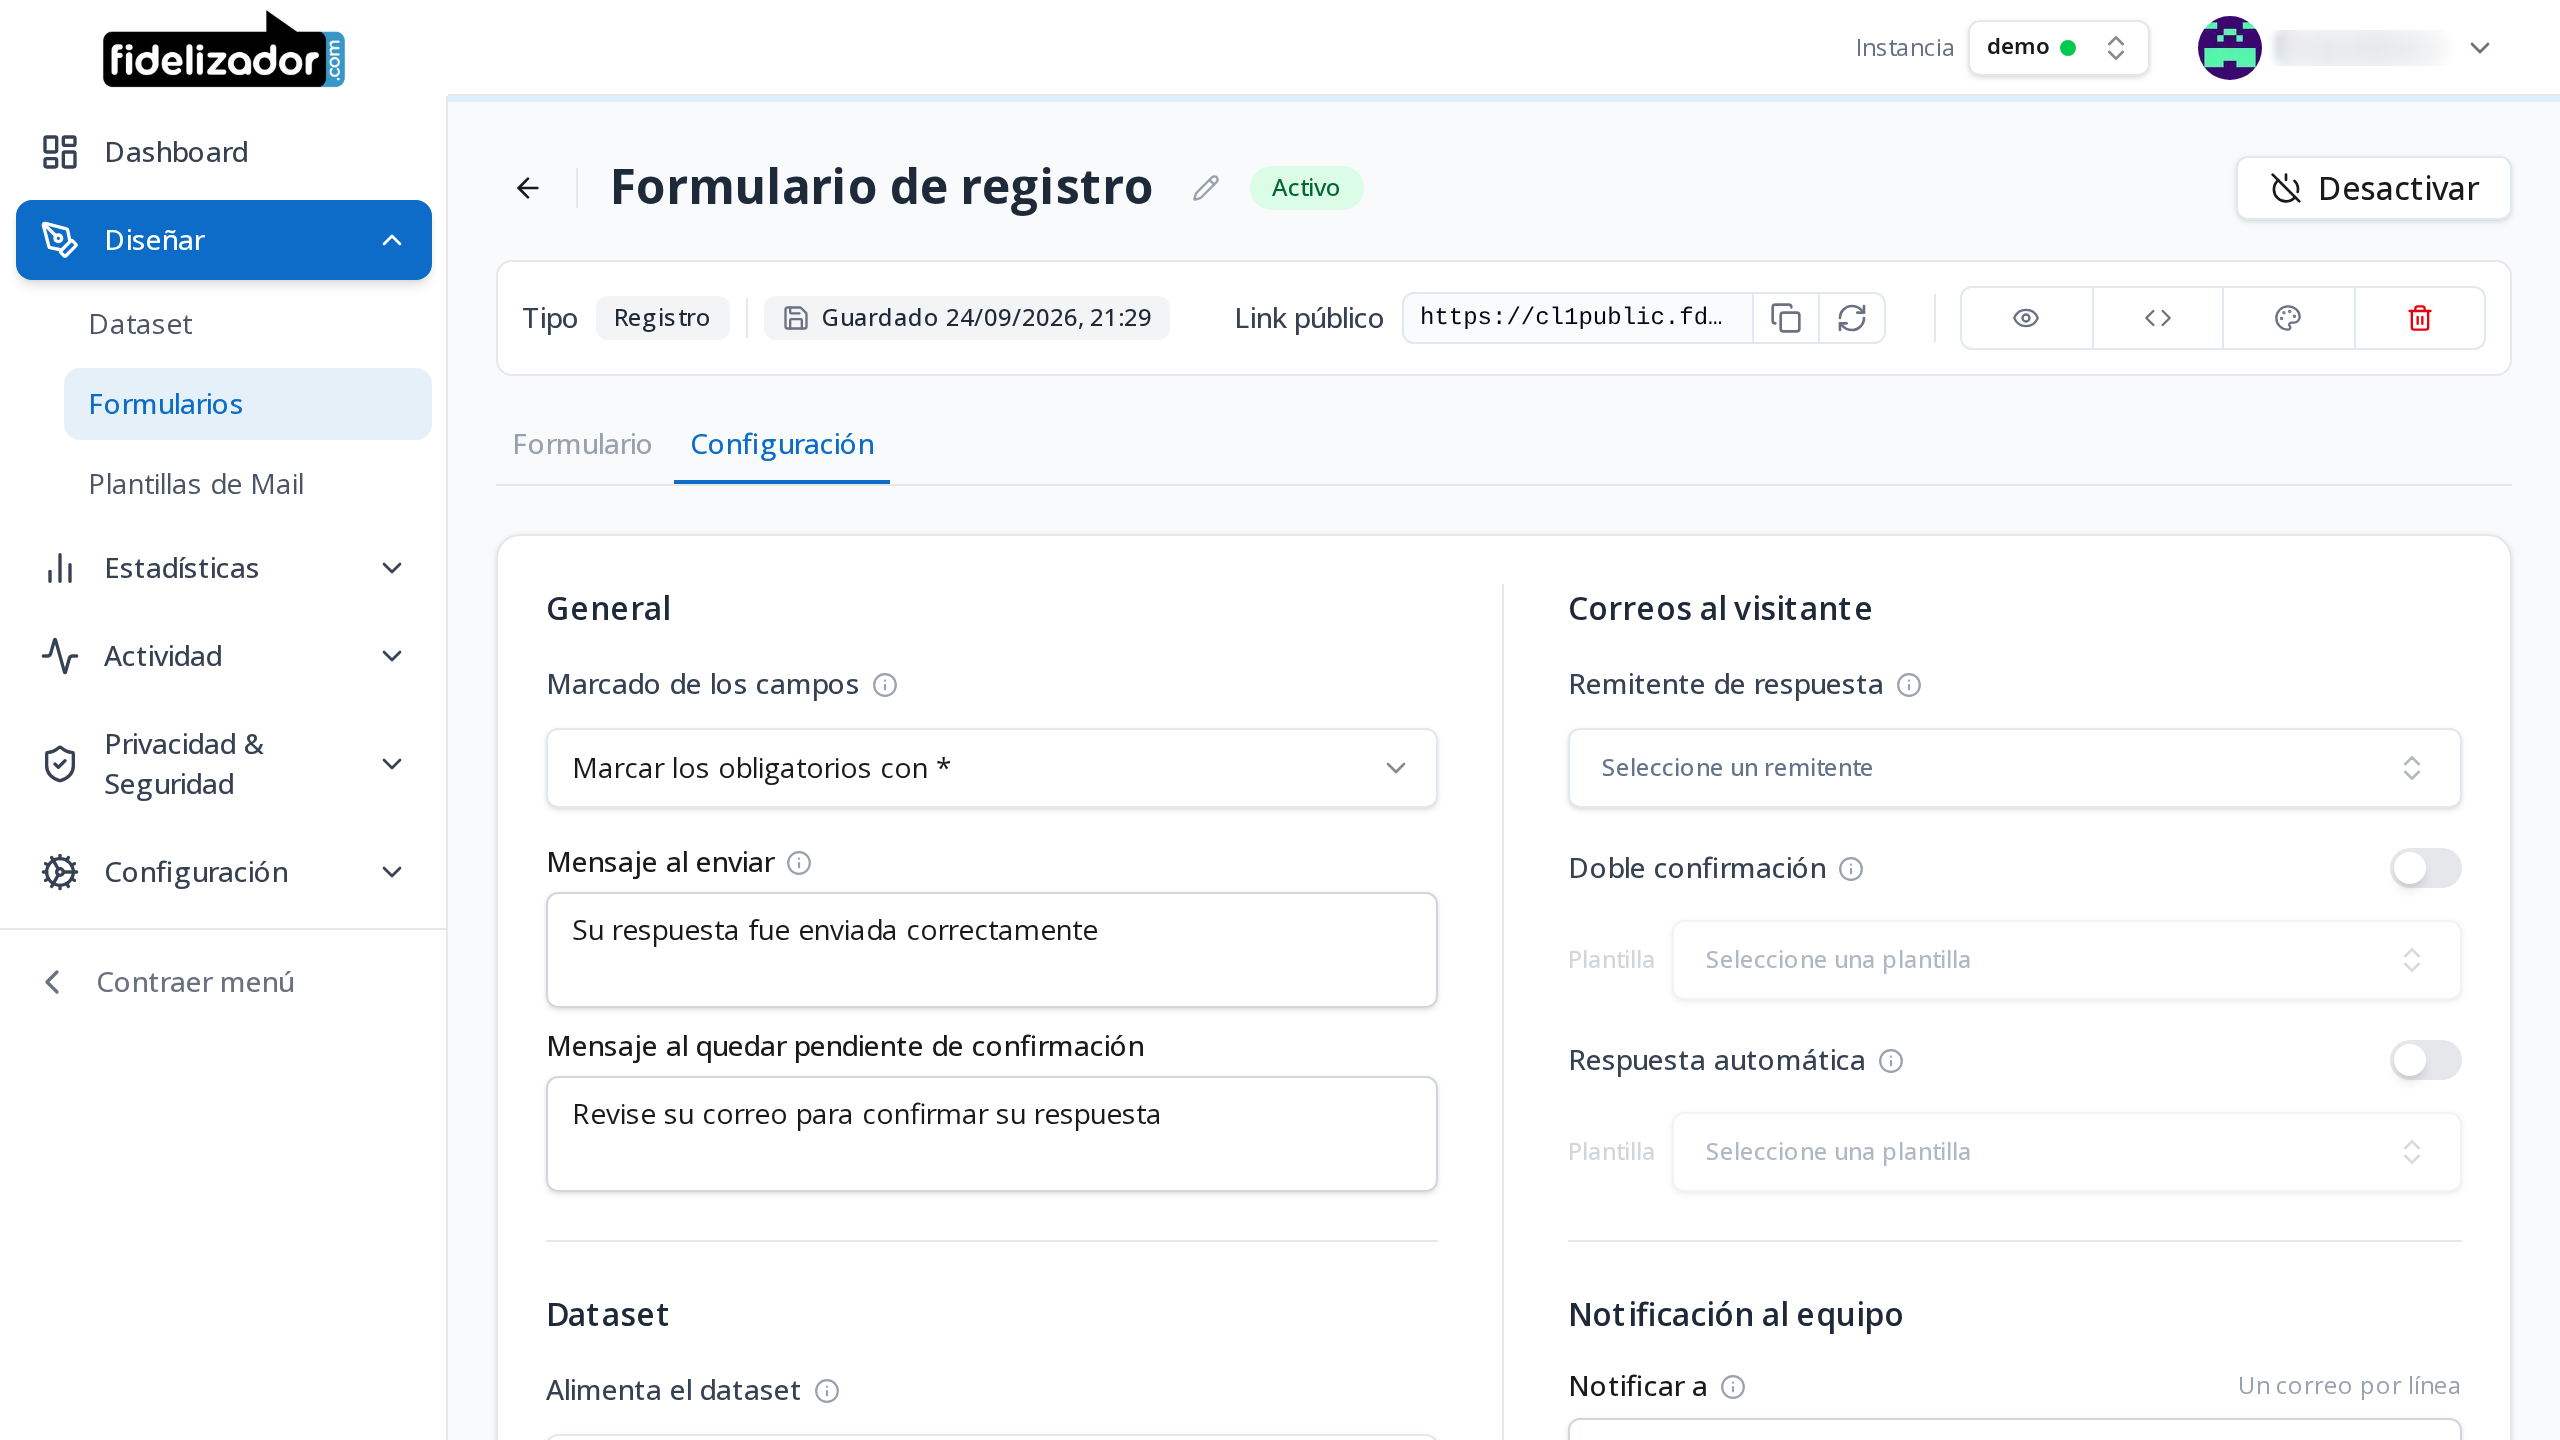The image size is (2560, 1440).
Task: Click the Dashboard grid icon
Action: point(60,152)
